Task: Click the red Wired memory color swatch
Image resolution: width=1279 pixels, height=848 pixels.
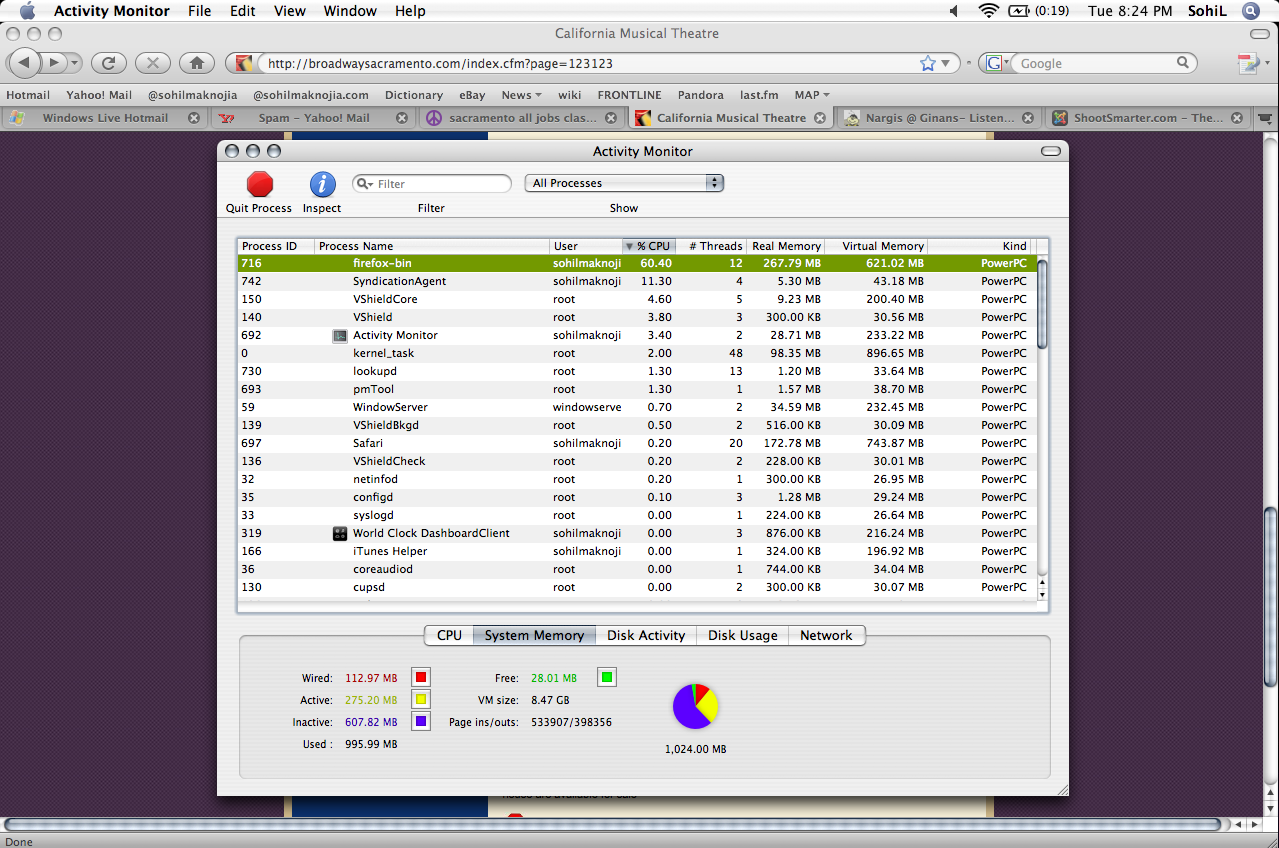Action: [421, 678]
